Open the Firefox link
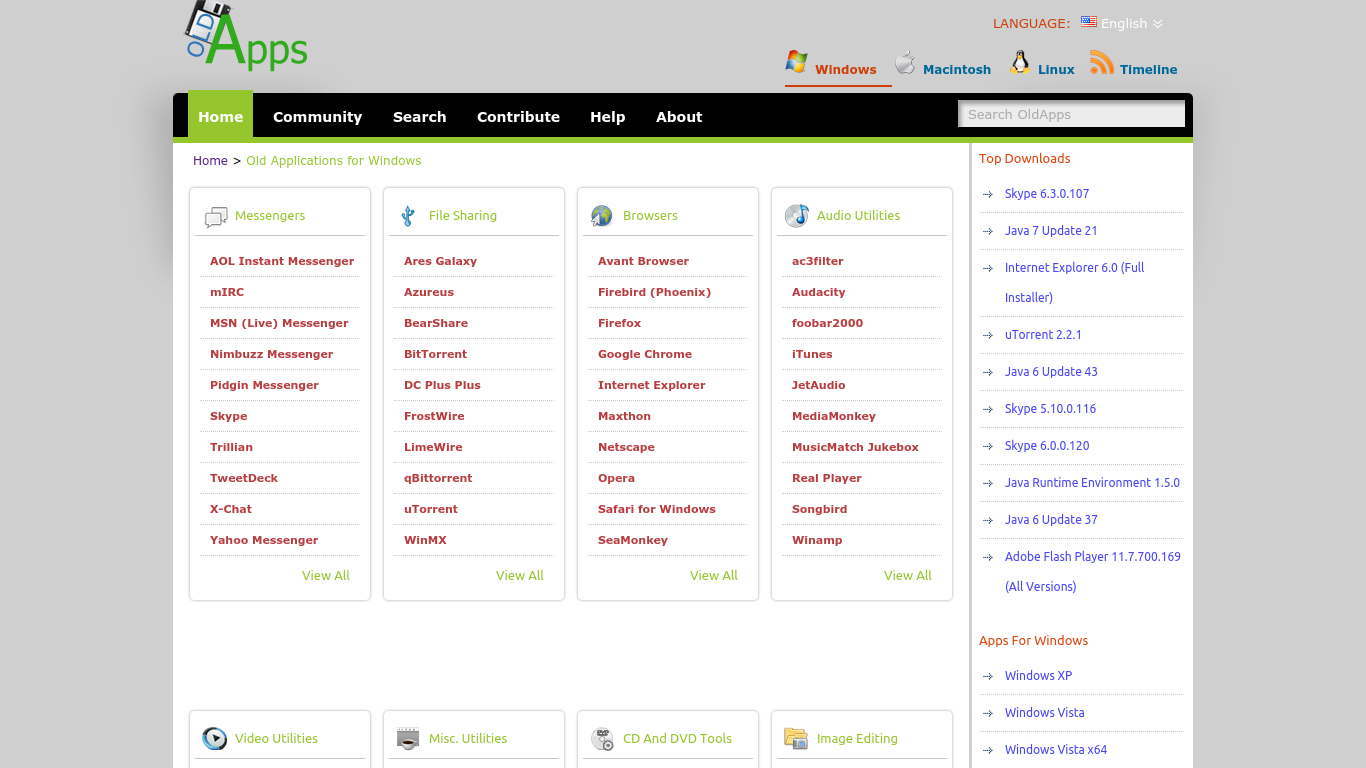1366x768 pixels. [x=619, y=323]
